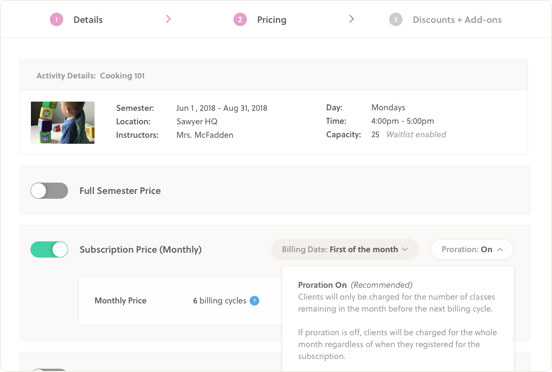
Task: Click the Mondays day value
Action: 388,107
